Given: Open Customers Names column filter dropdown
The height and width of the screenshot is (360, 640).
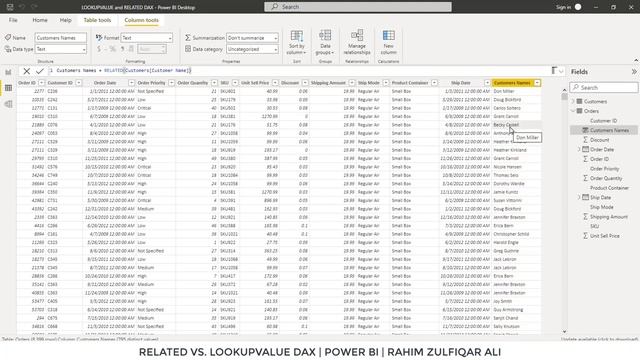Looking at the screenshot, I should click(x=537, y=83).
